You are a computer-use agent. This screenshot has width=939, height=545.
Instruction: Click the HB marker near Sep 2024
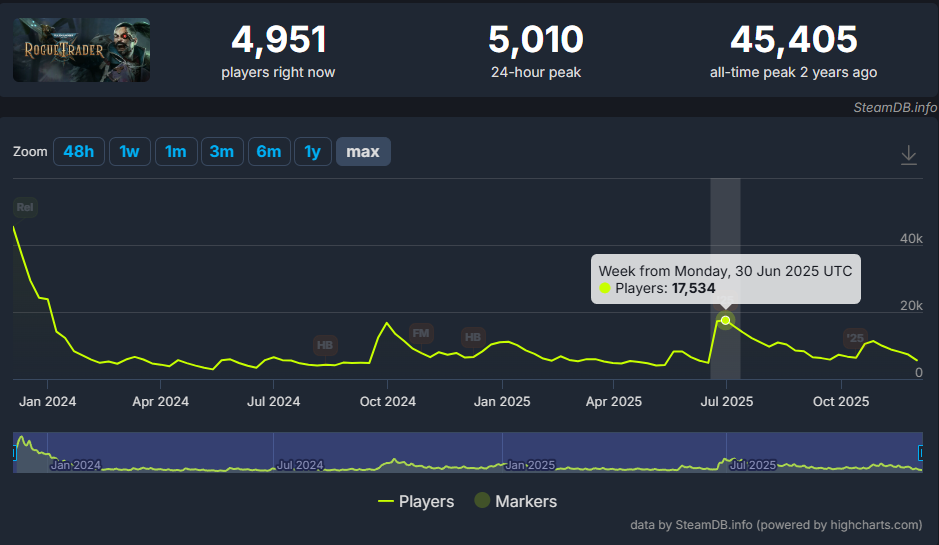[x=325, y=345]
